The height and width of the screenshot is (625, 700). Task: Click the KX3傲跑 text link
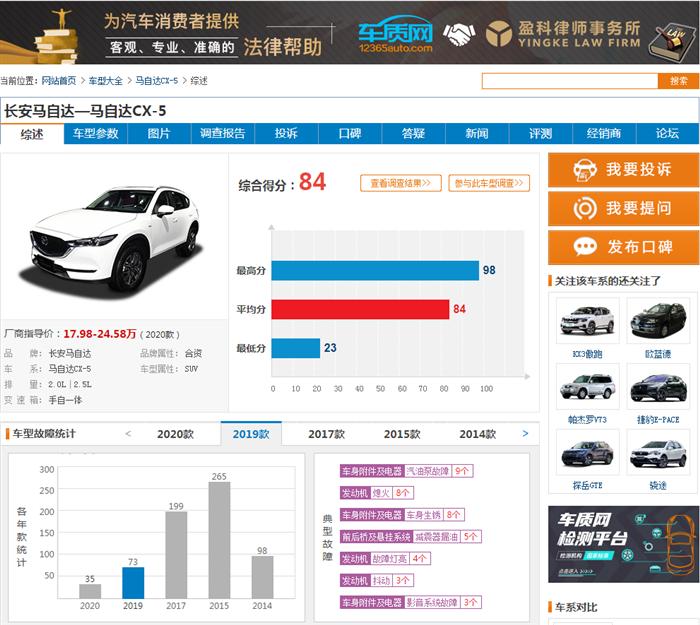[x=588, y=354]
